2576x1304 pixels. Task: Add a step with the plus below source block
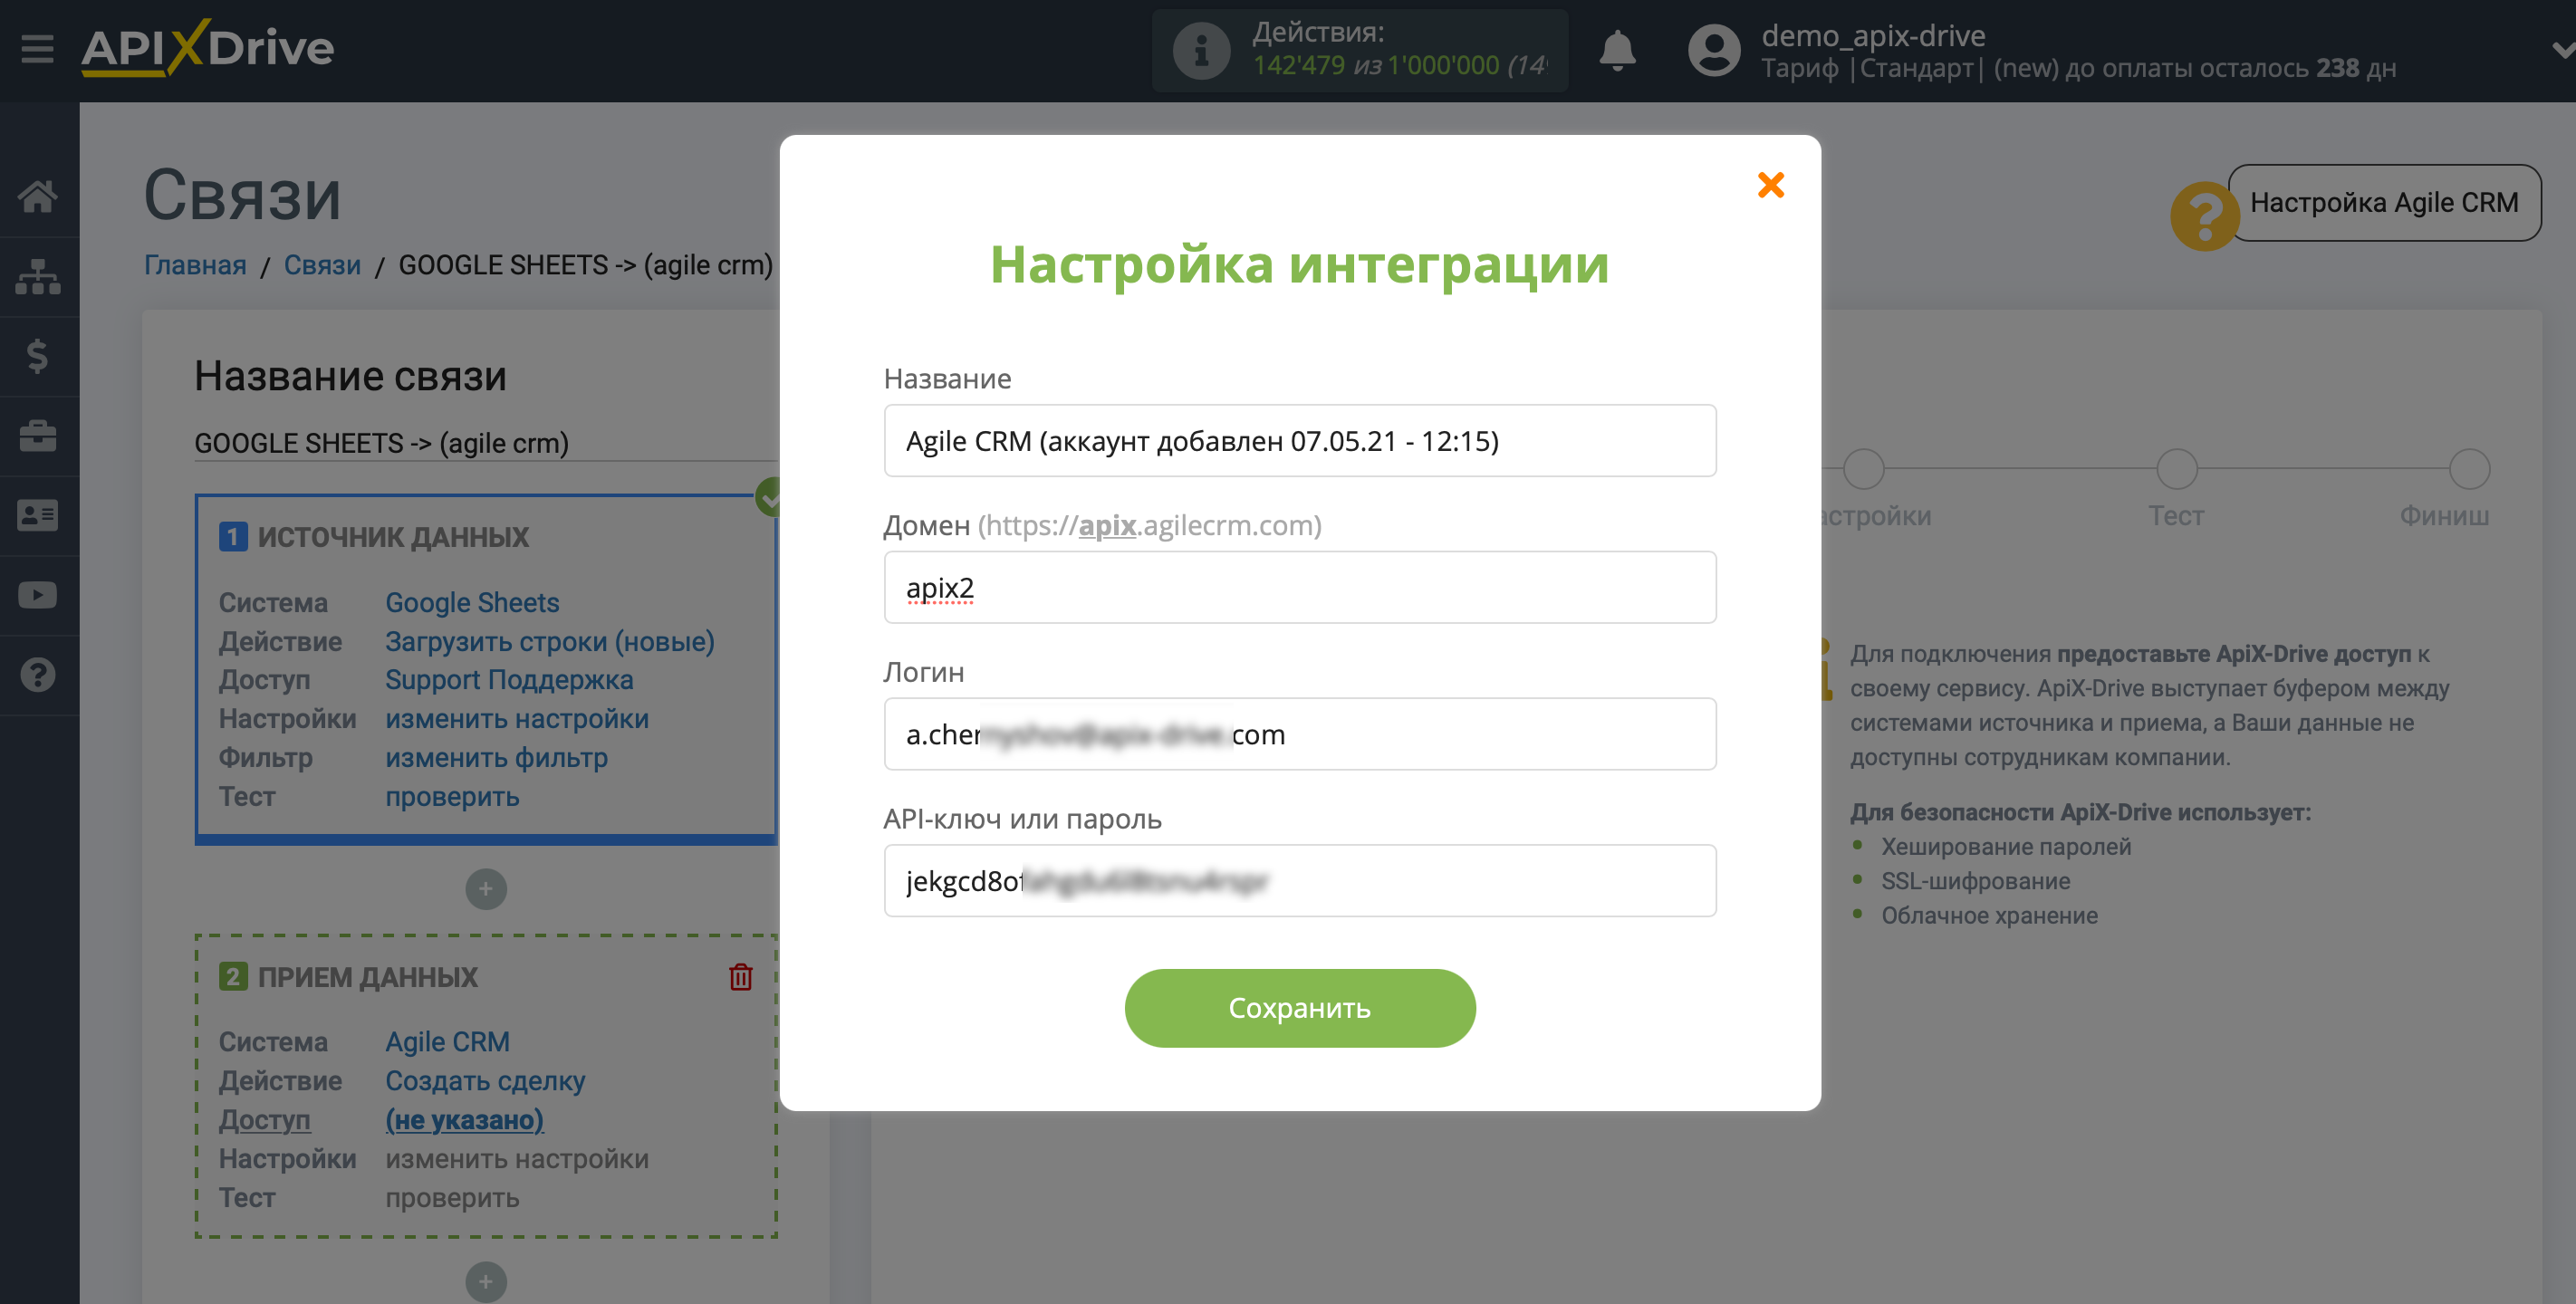tap(486, 889)
